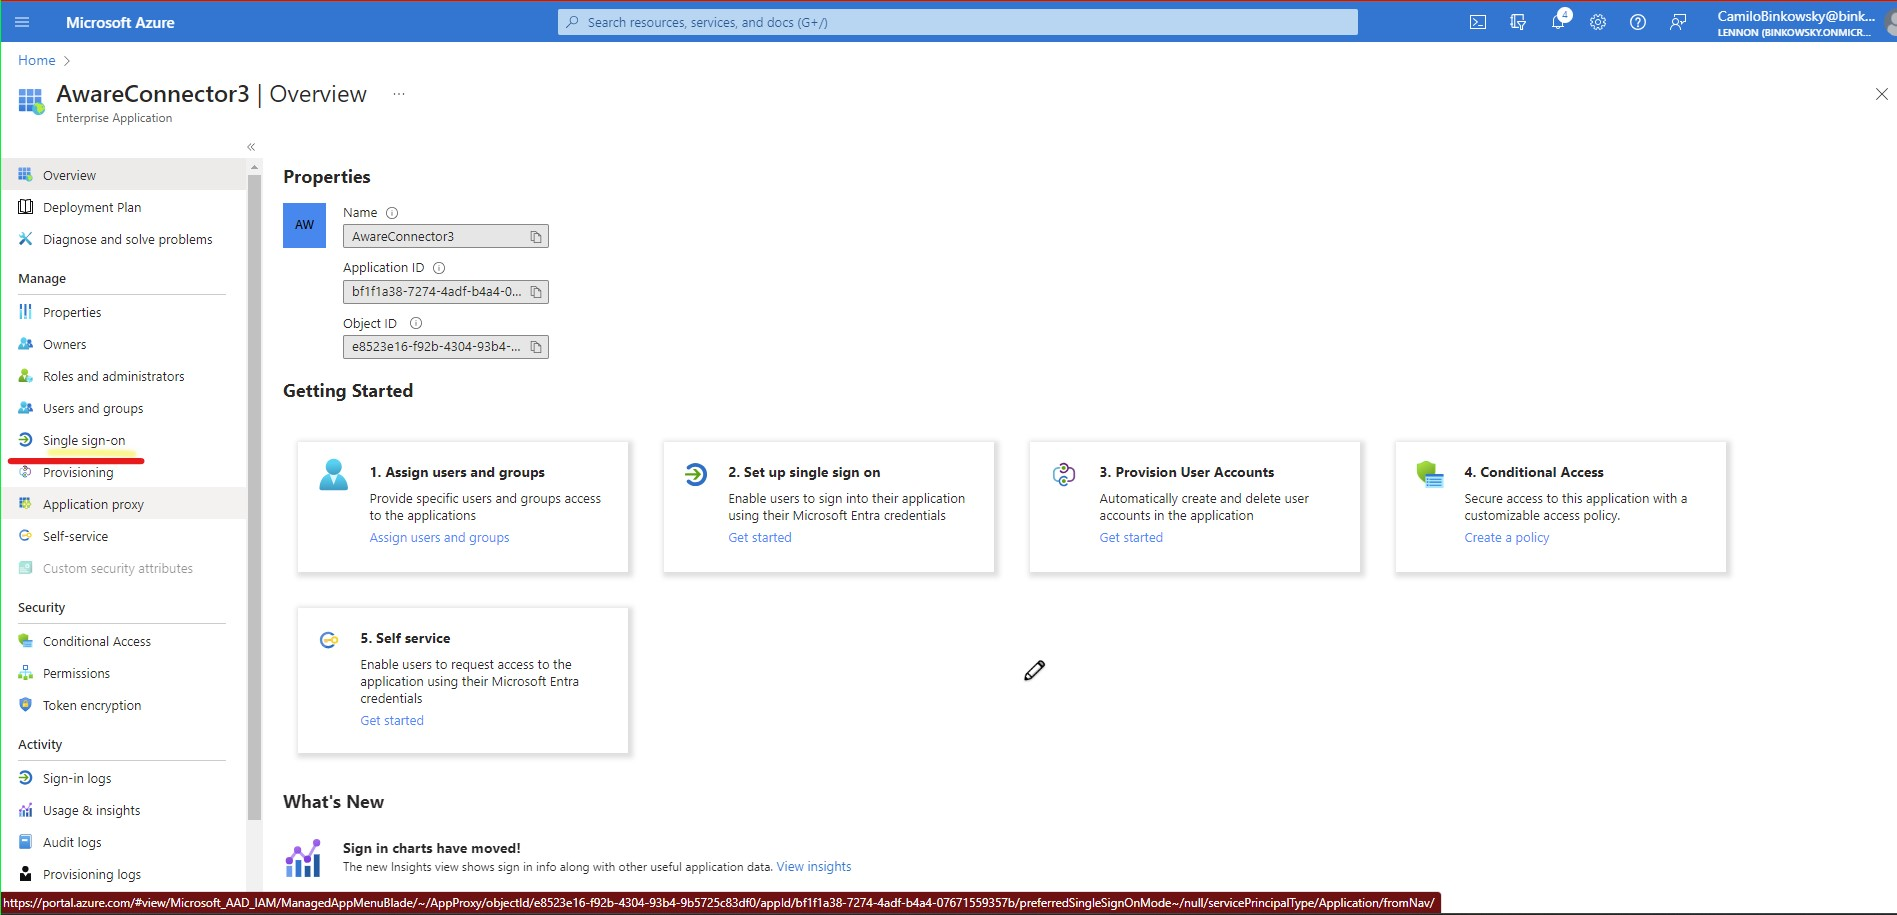This screenshot has height=915, width=1897.
Task: Open Cloud Shell from the top bar
Action: (1477, 21)
